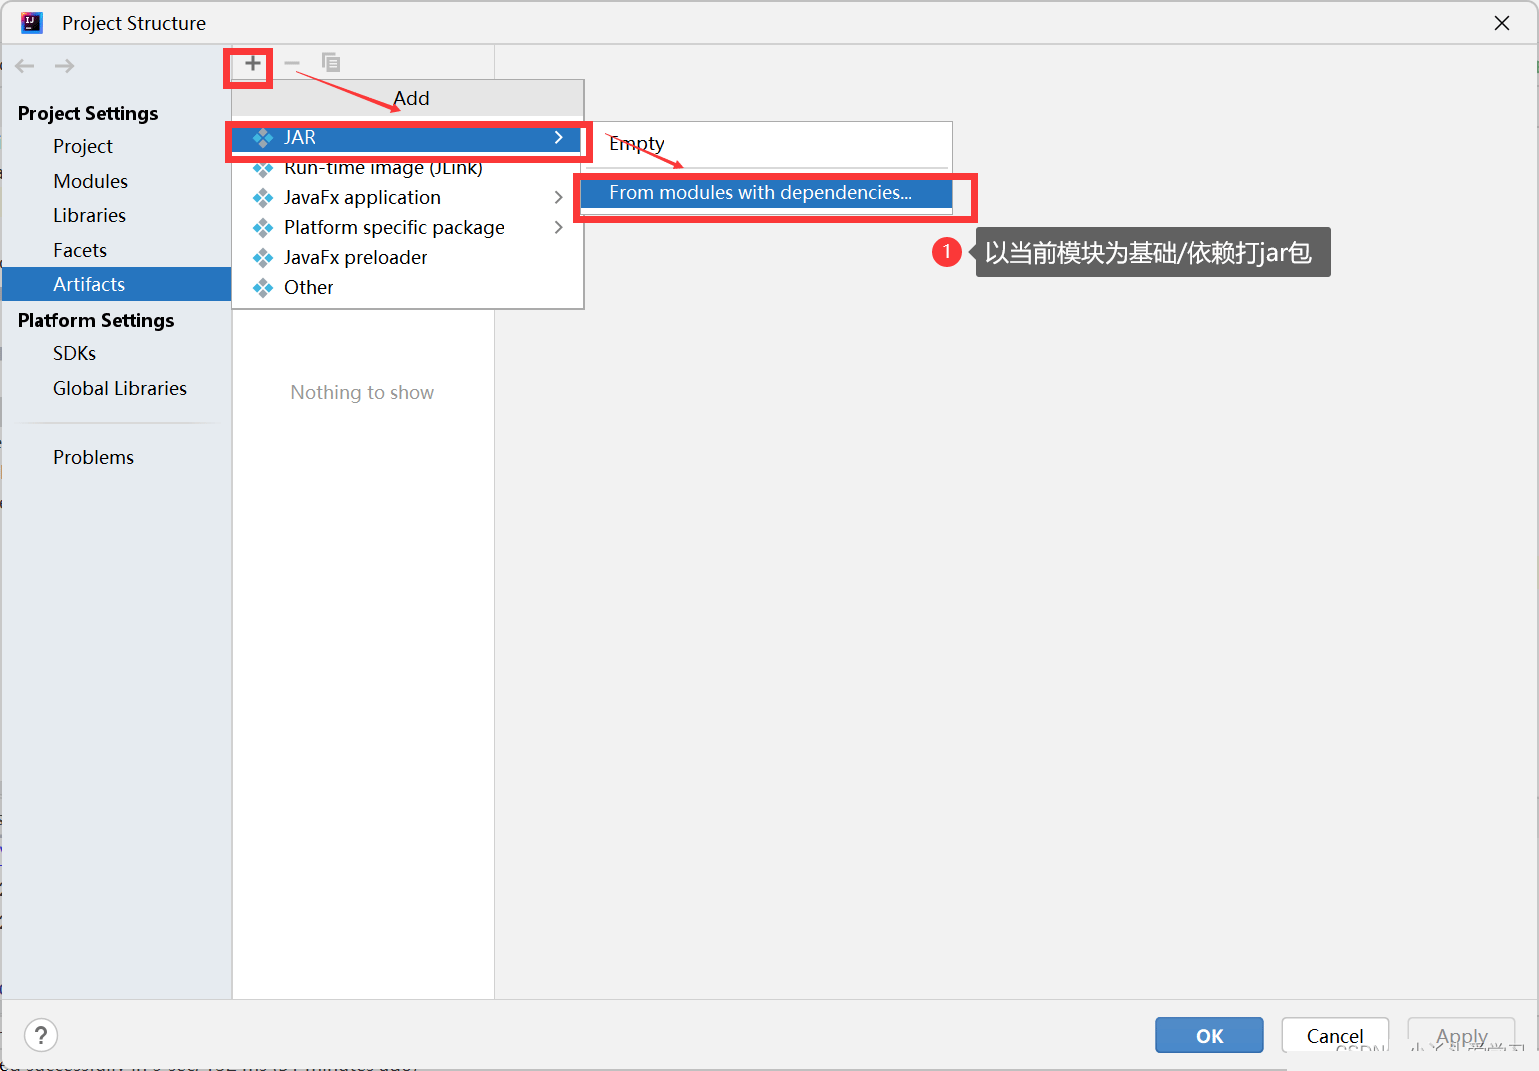Click the icon next to Other entry
Viewport: 1539px width, 1071px height.
[263, 288]
